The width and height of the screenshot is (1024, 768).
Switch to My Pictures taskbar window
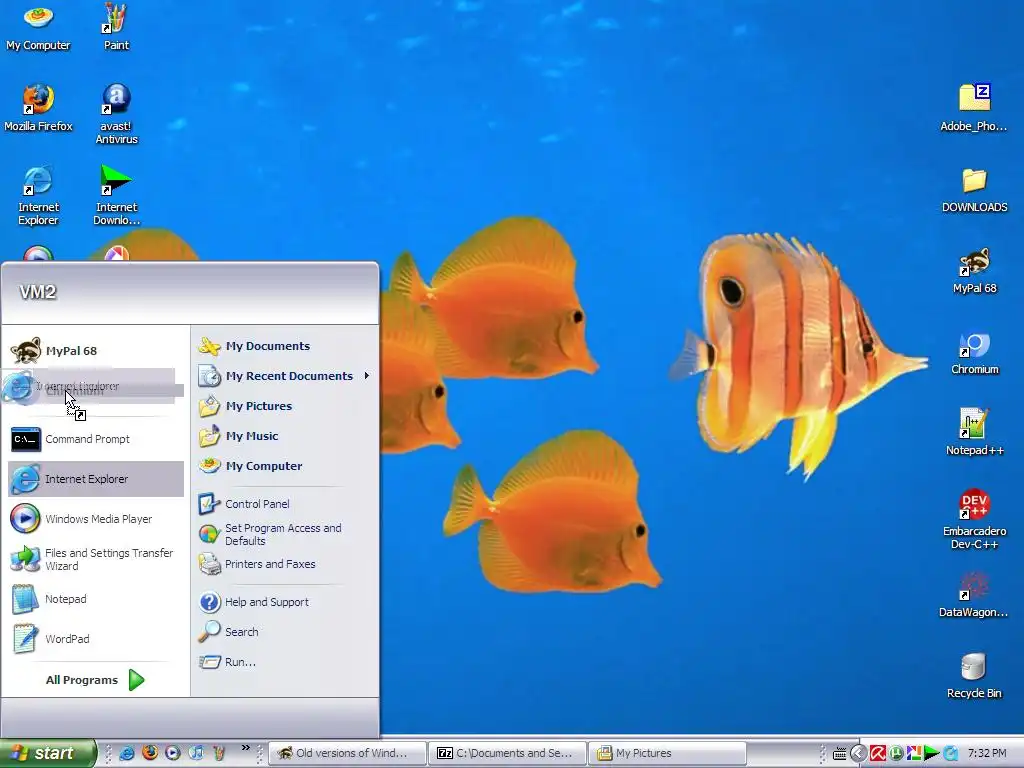pyautogui.click(x=667, y=753)
